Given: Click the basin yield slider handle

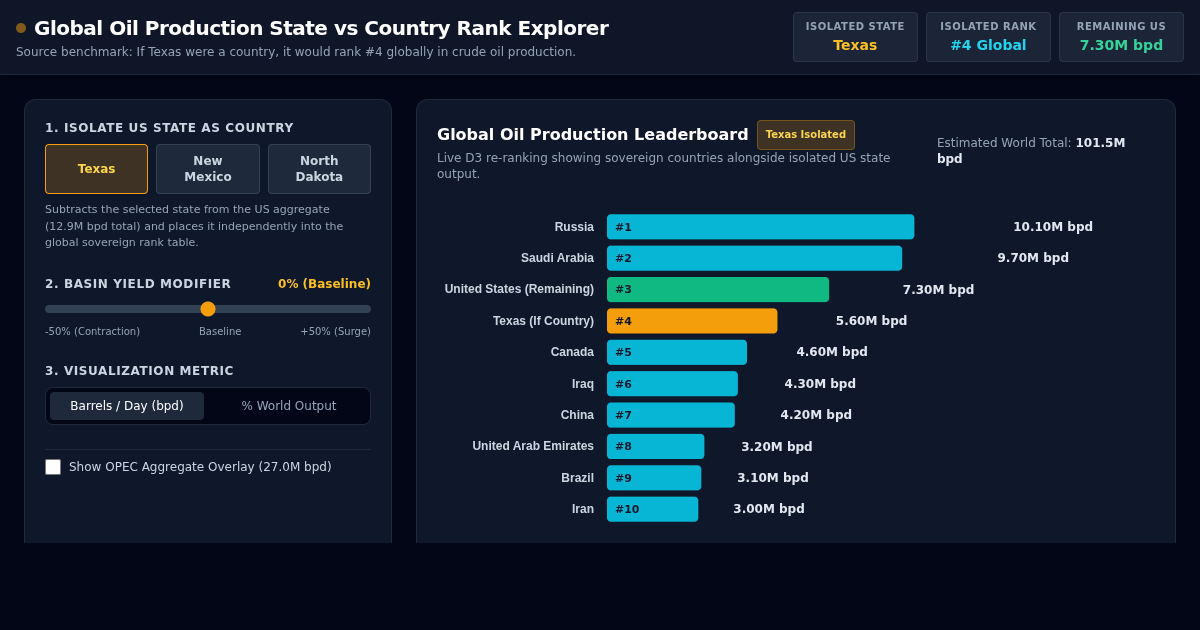Looking at the screenshot, I should pos(208,309).
